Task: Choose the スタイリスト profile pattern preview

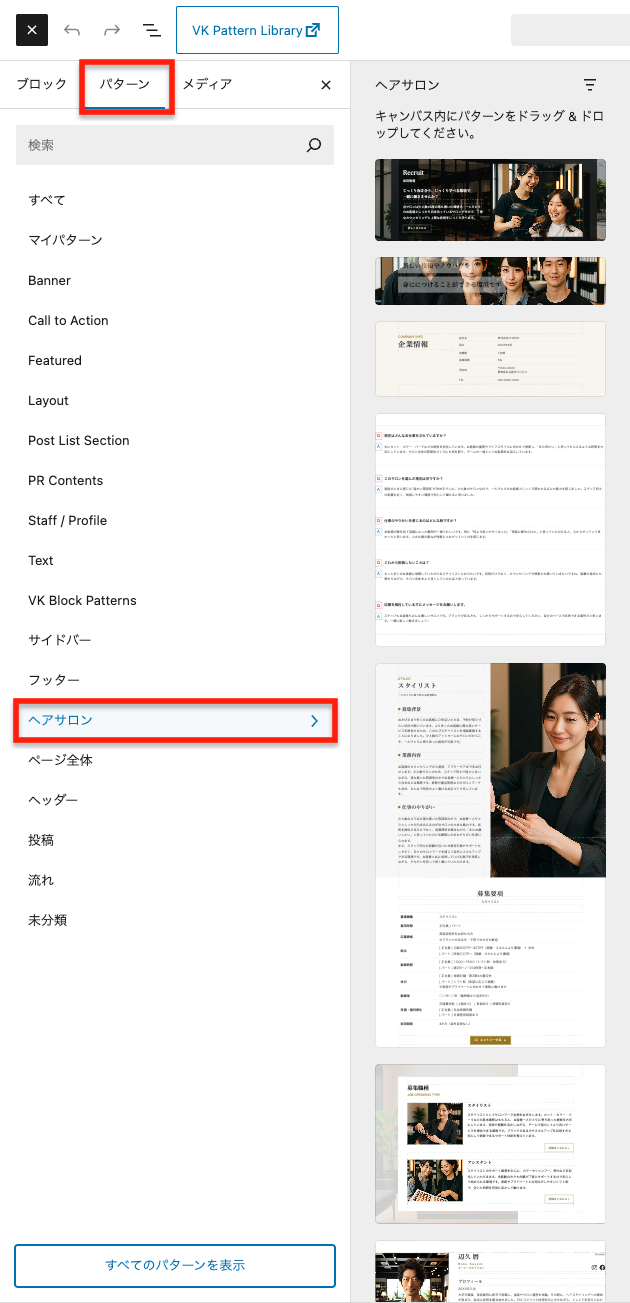Action: (490, 855)
